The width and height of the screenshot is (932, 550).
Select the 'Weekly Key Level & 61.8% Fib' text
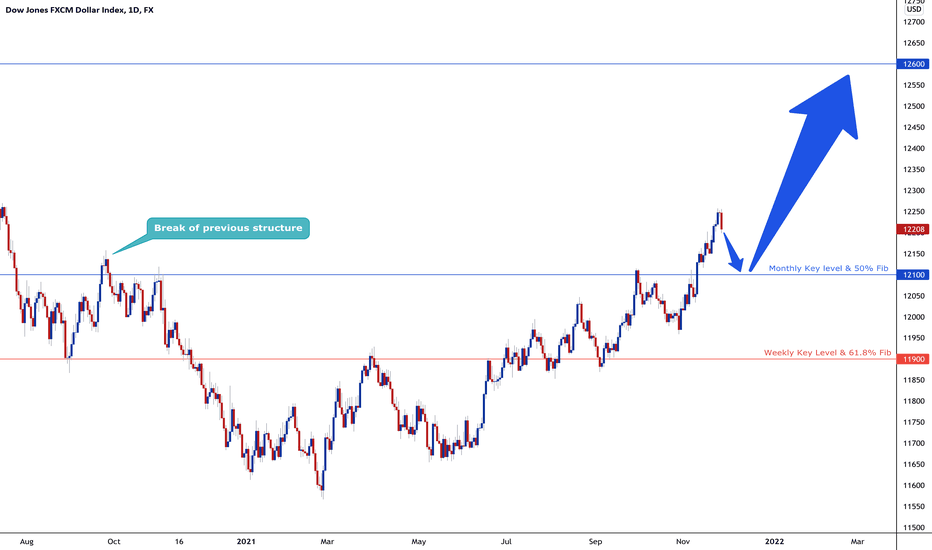point(827,353)
